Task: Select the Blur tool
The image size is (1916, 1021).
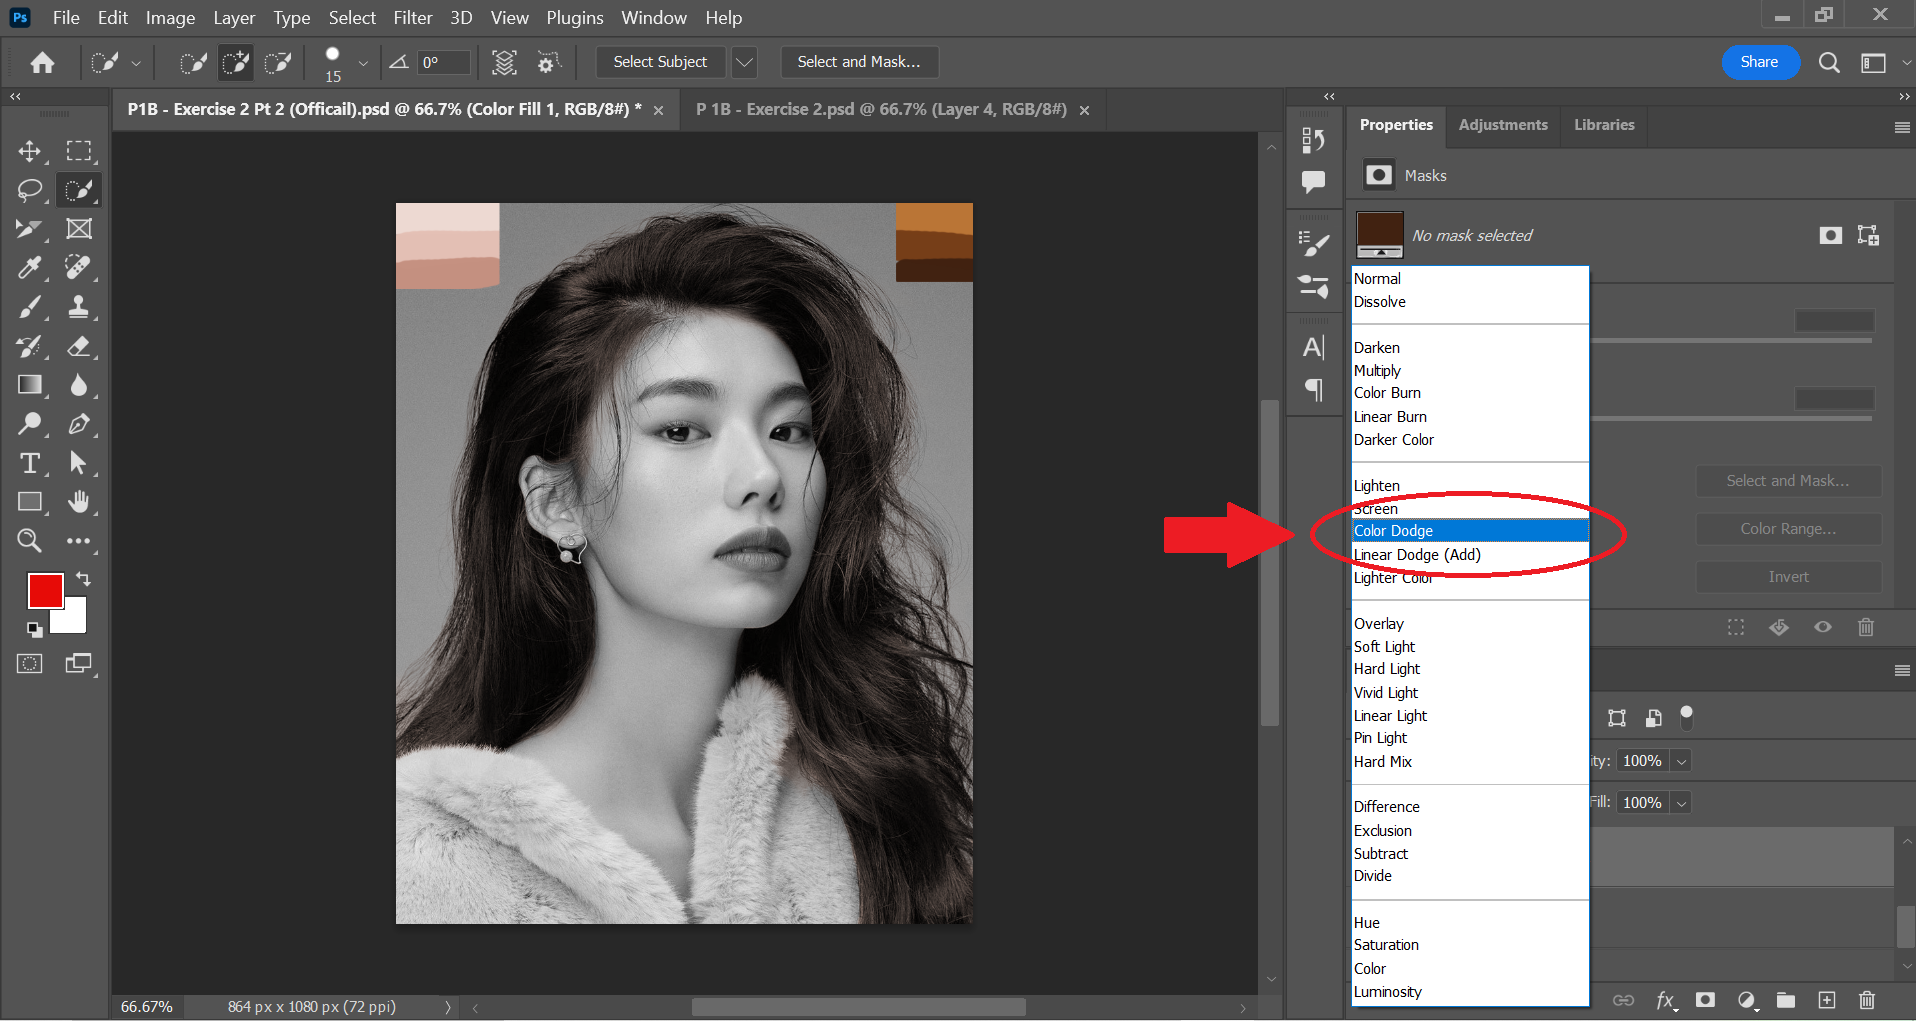Action: (x=79, y=385)
